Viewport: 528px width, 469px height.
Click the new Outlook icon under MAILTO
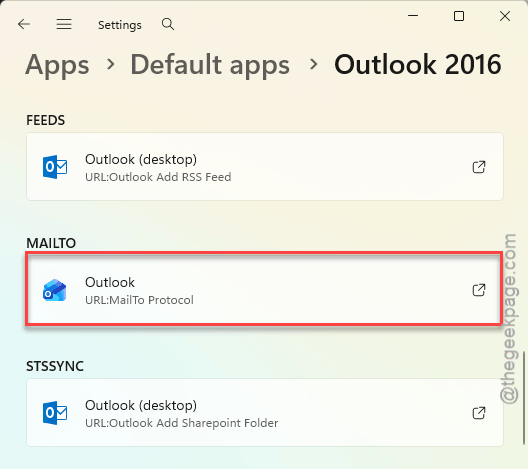(x=55, y=290)
